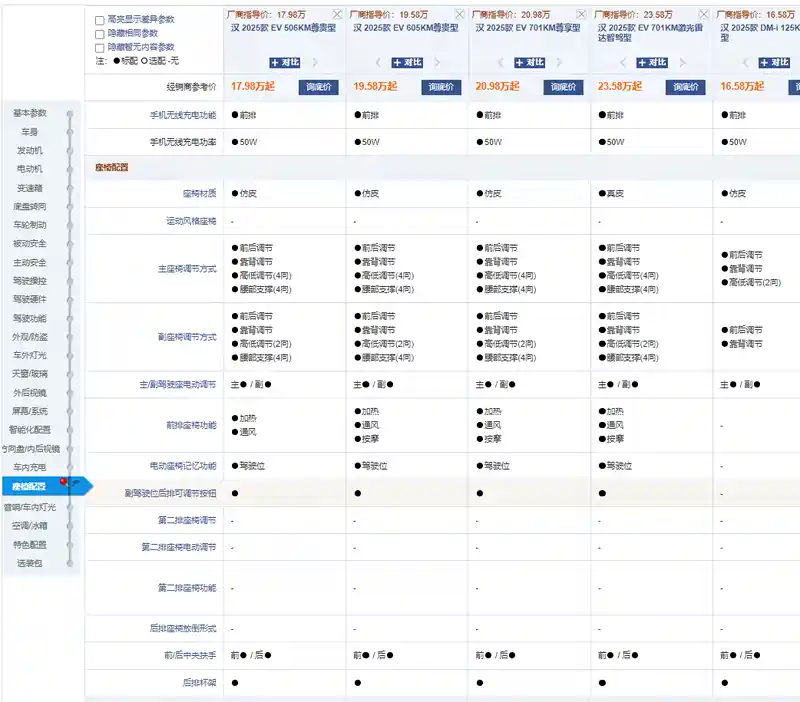Move the 605KM尊贵型 column left with arrow

point(378,63)
